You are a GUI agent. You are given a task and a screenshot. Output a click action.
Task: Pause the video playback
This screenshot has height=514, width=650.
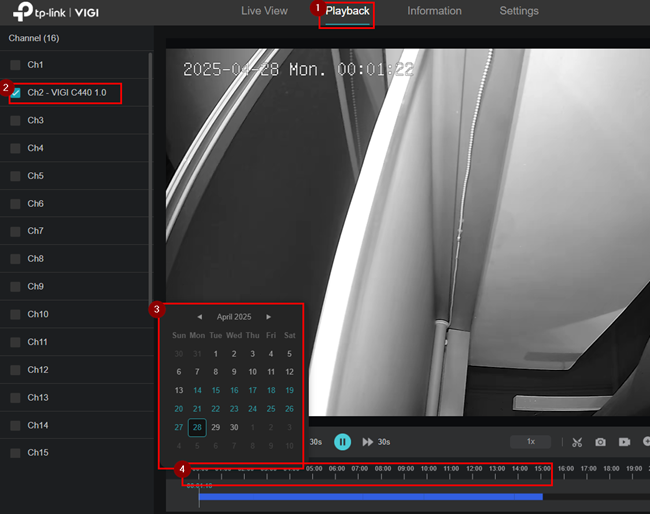tap(342, 441)
